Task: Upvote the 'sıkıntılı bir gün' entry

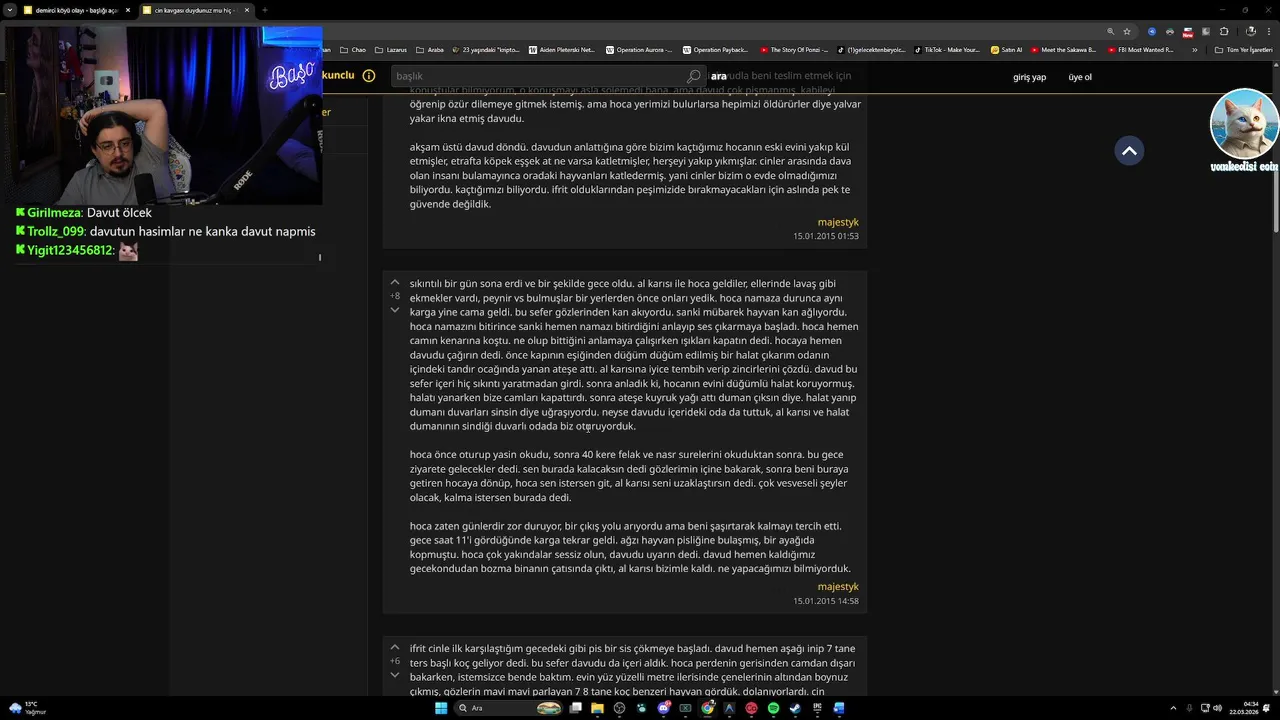Action: pos(395,283)
